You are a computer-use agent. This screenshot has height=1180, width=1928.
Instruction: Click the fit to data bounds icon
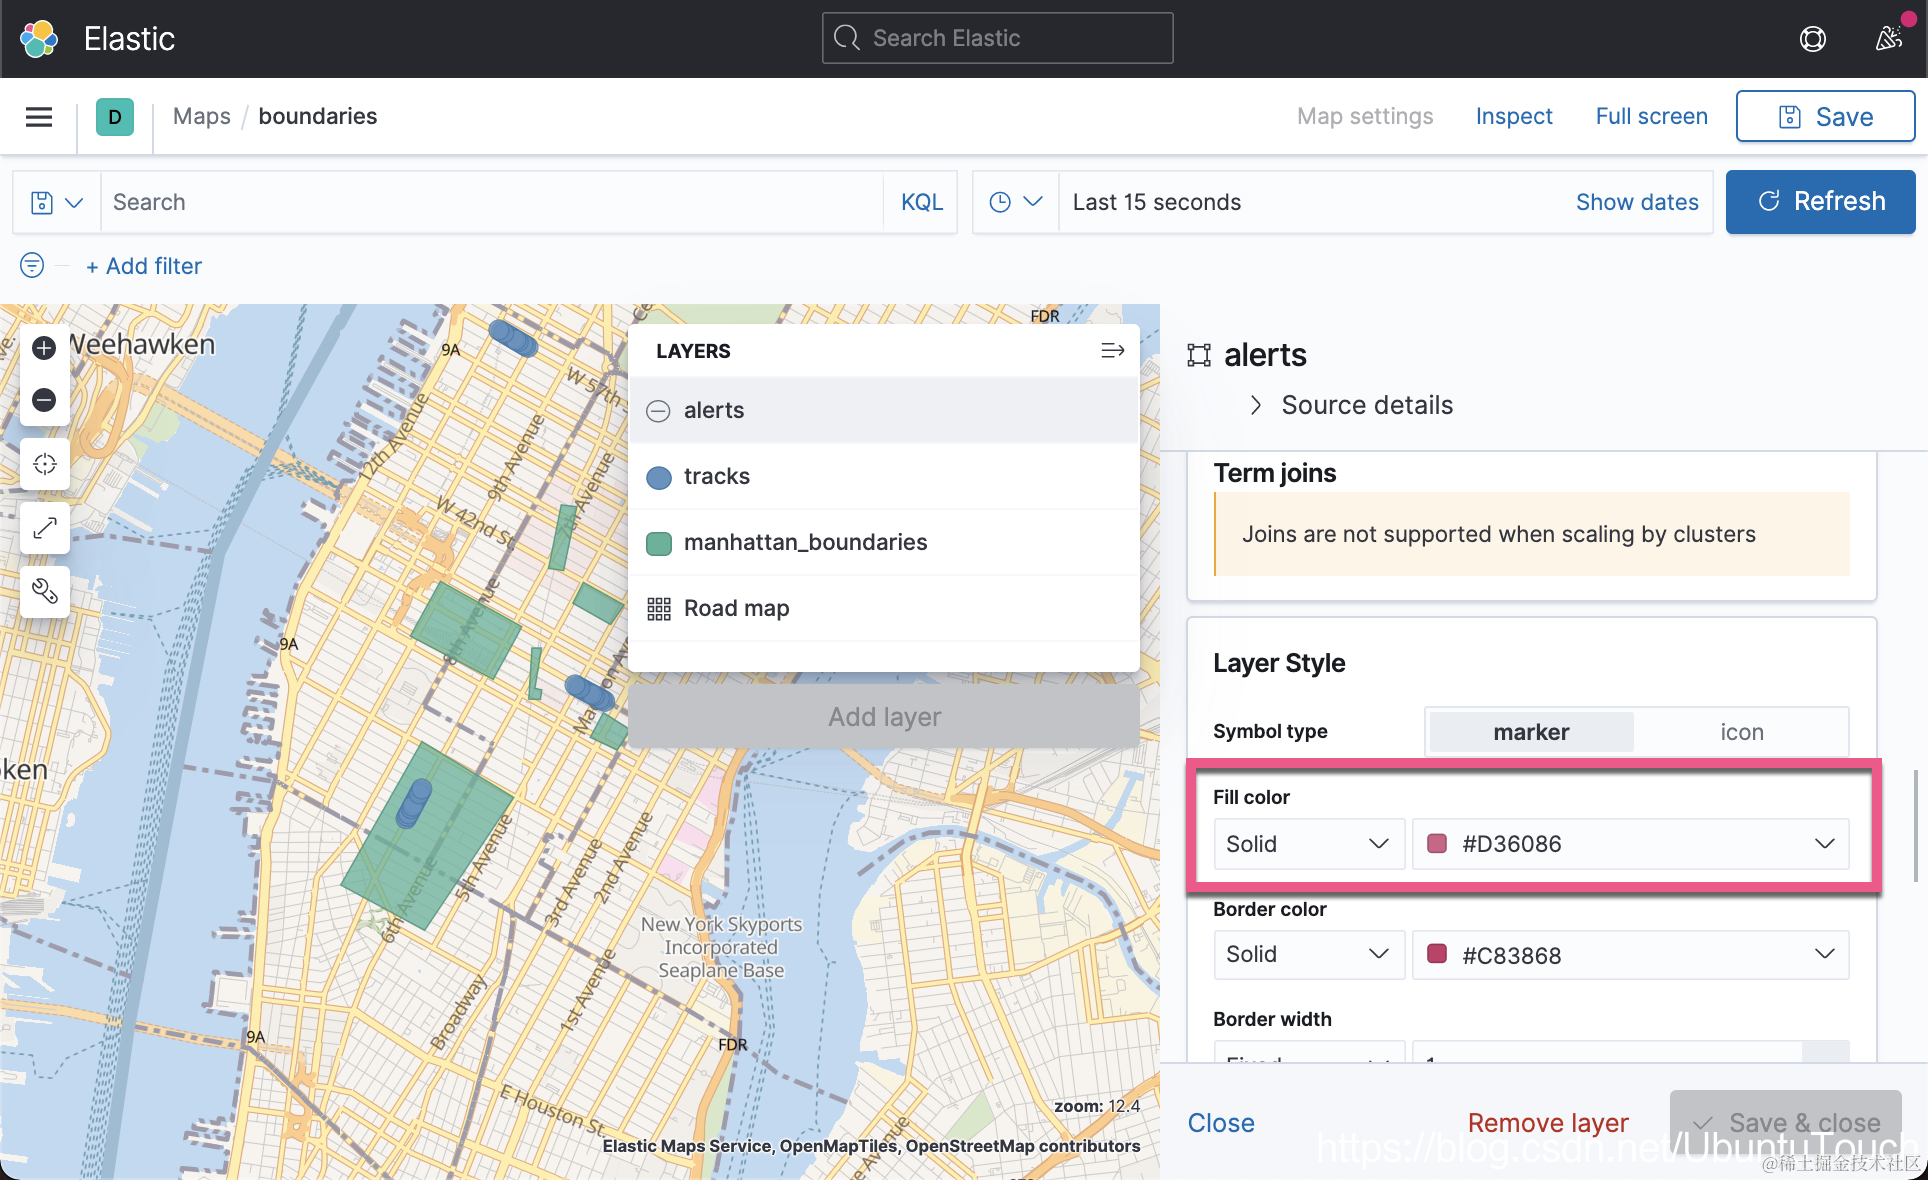pos(44,464)
